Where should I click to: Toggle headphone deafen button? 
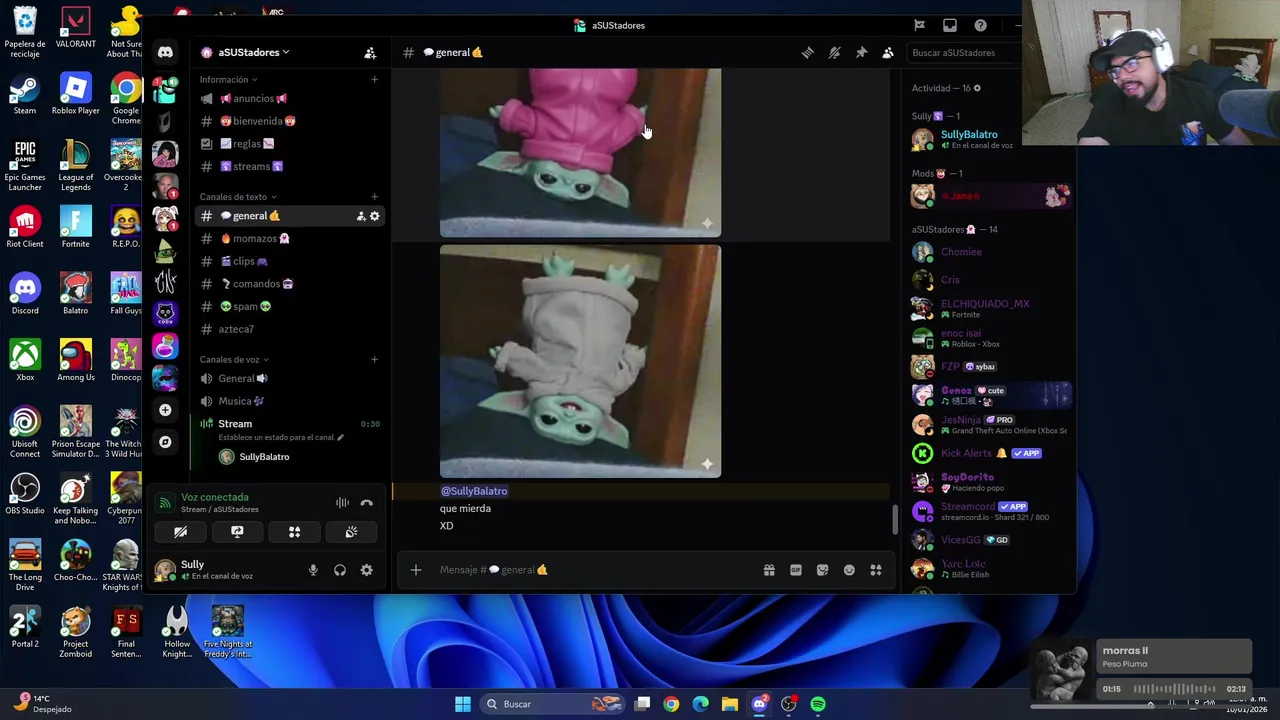[340, 570]
